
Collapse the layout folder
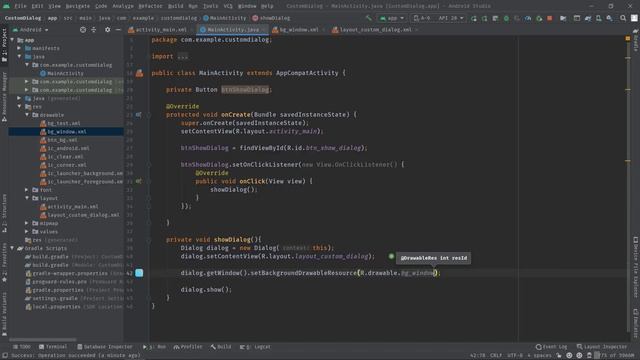click(x=27, y=198)
